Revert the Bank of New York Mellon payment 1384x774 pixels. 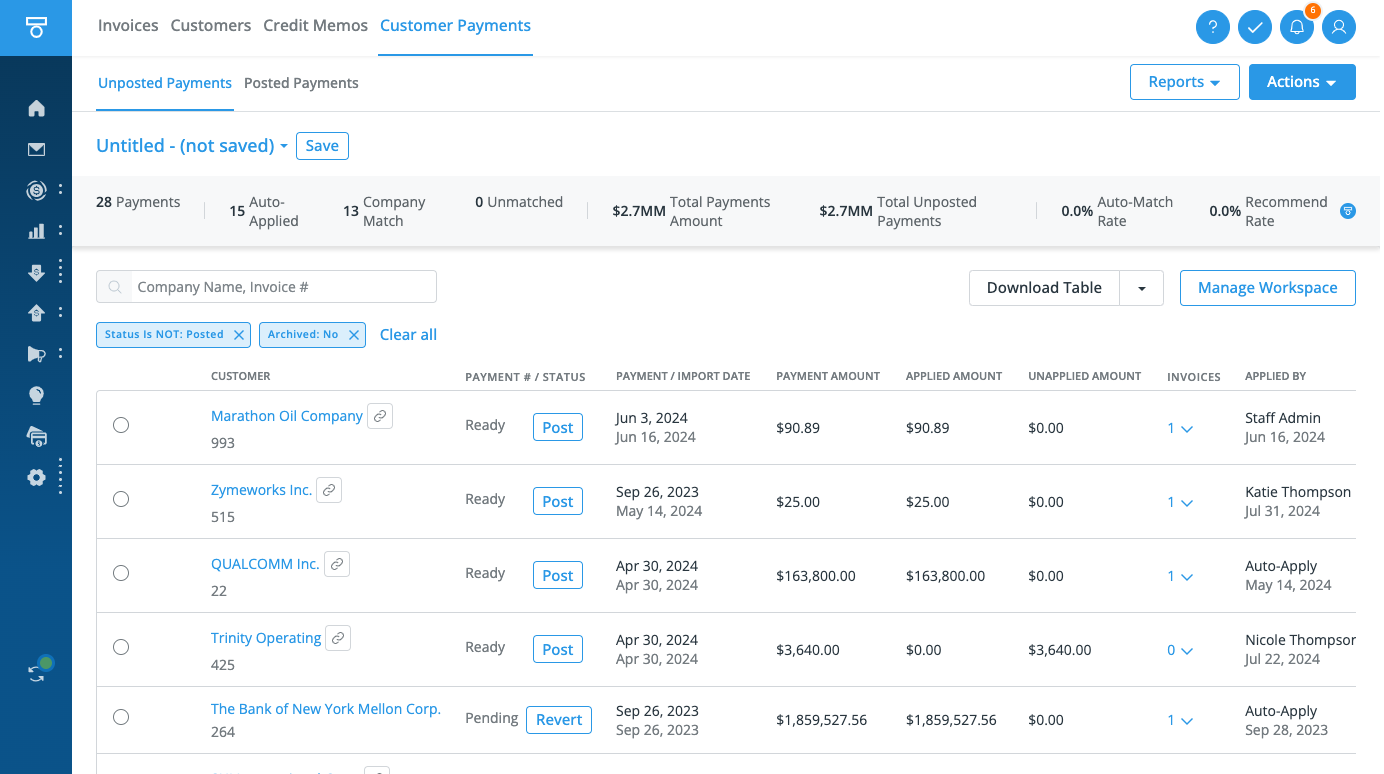pos(559,720)
